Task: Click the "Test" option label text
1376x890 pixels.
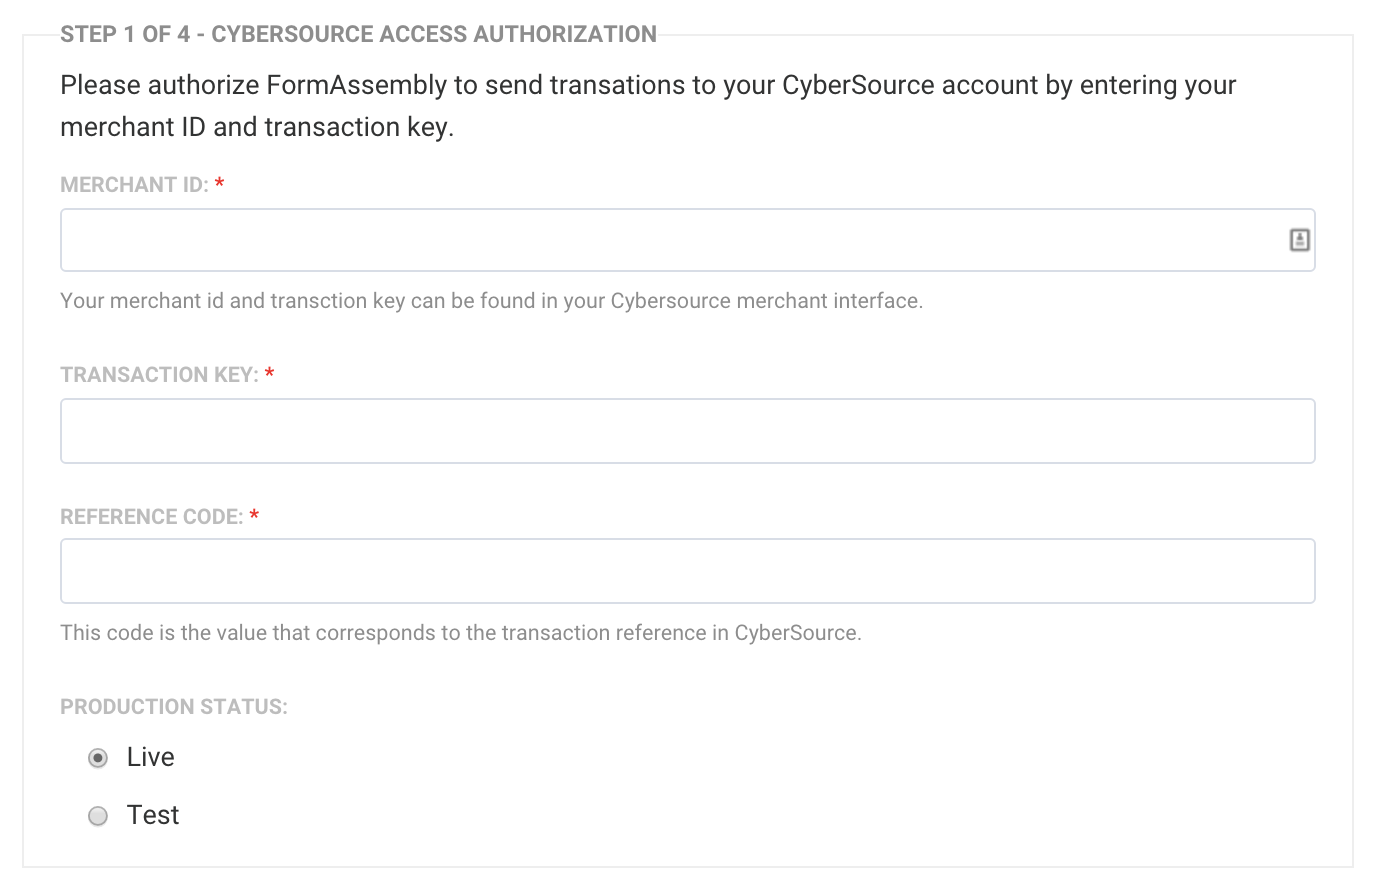Action: click(153, 815)
